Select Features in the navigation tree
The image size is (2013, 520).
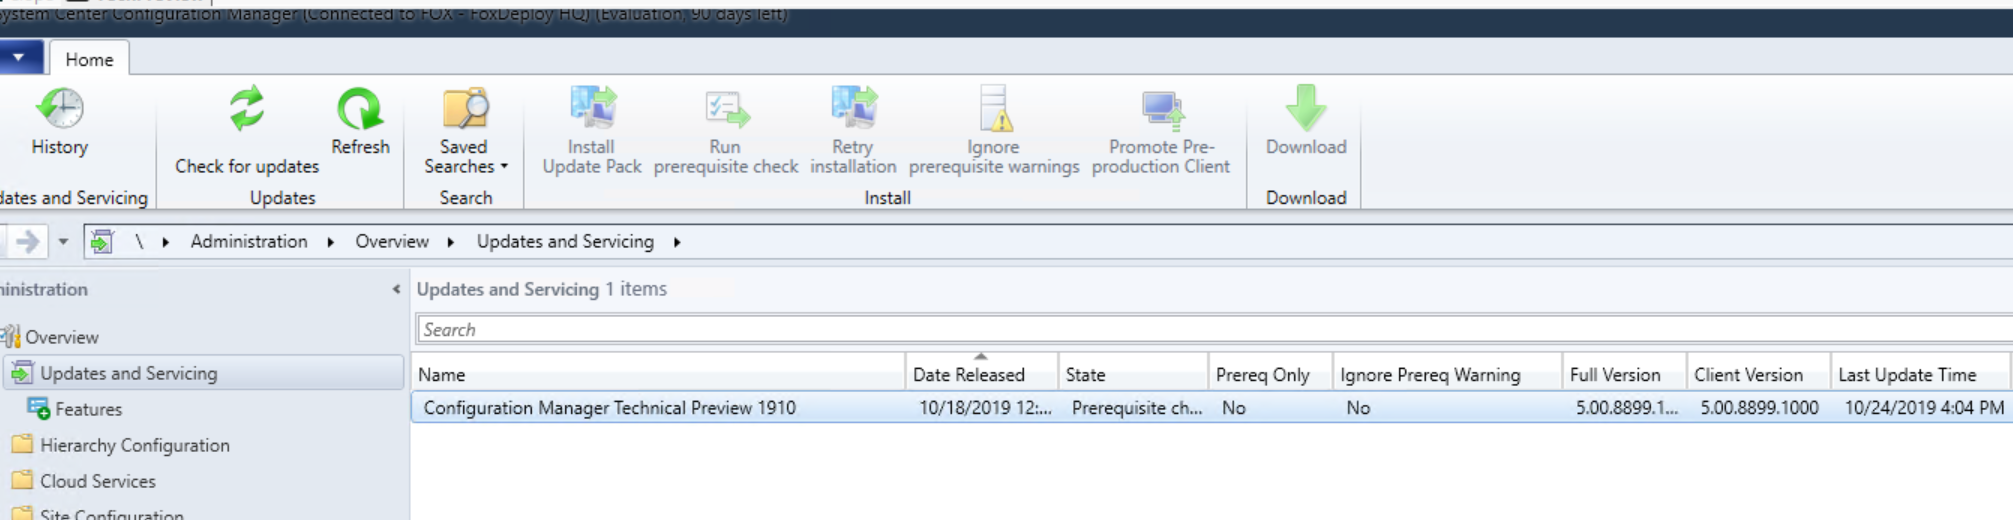88,409
